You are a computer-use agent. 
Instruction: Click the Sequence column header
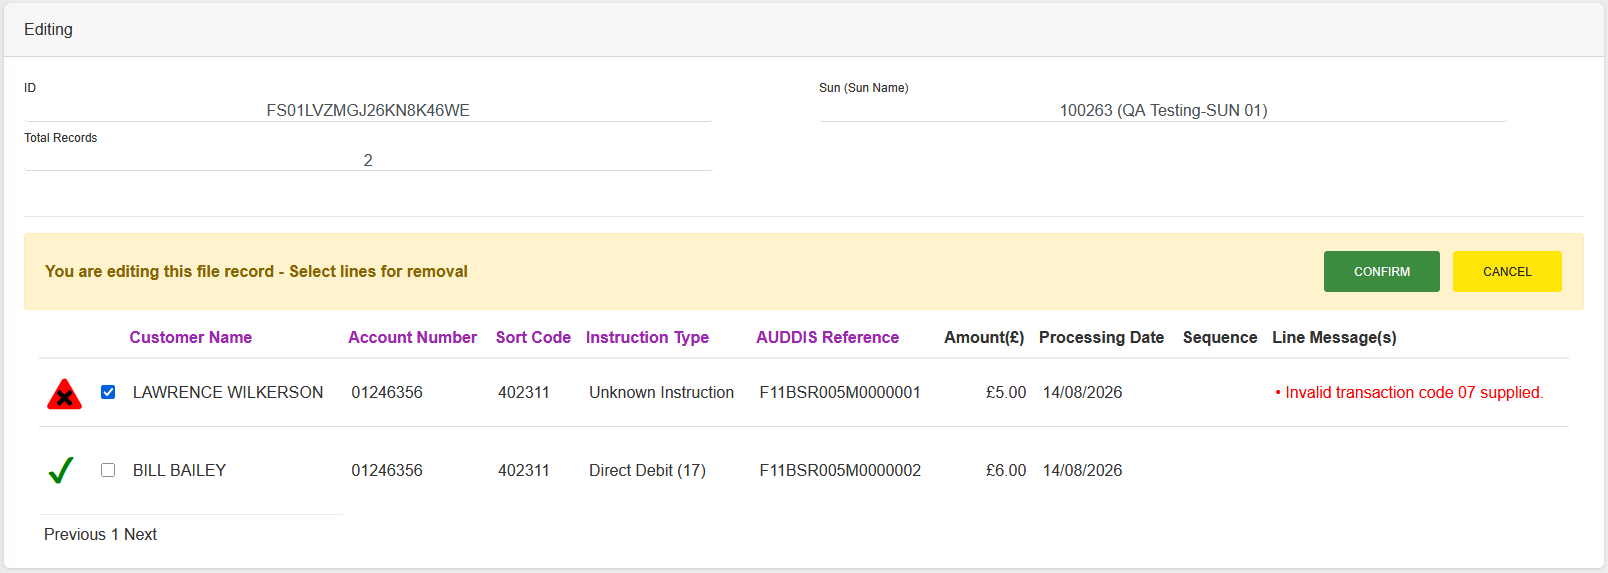(x=1219, y=338)
